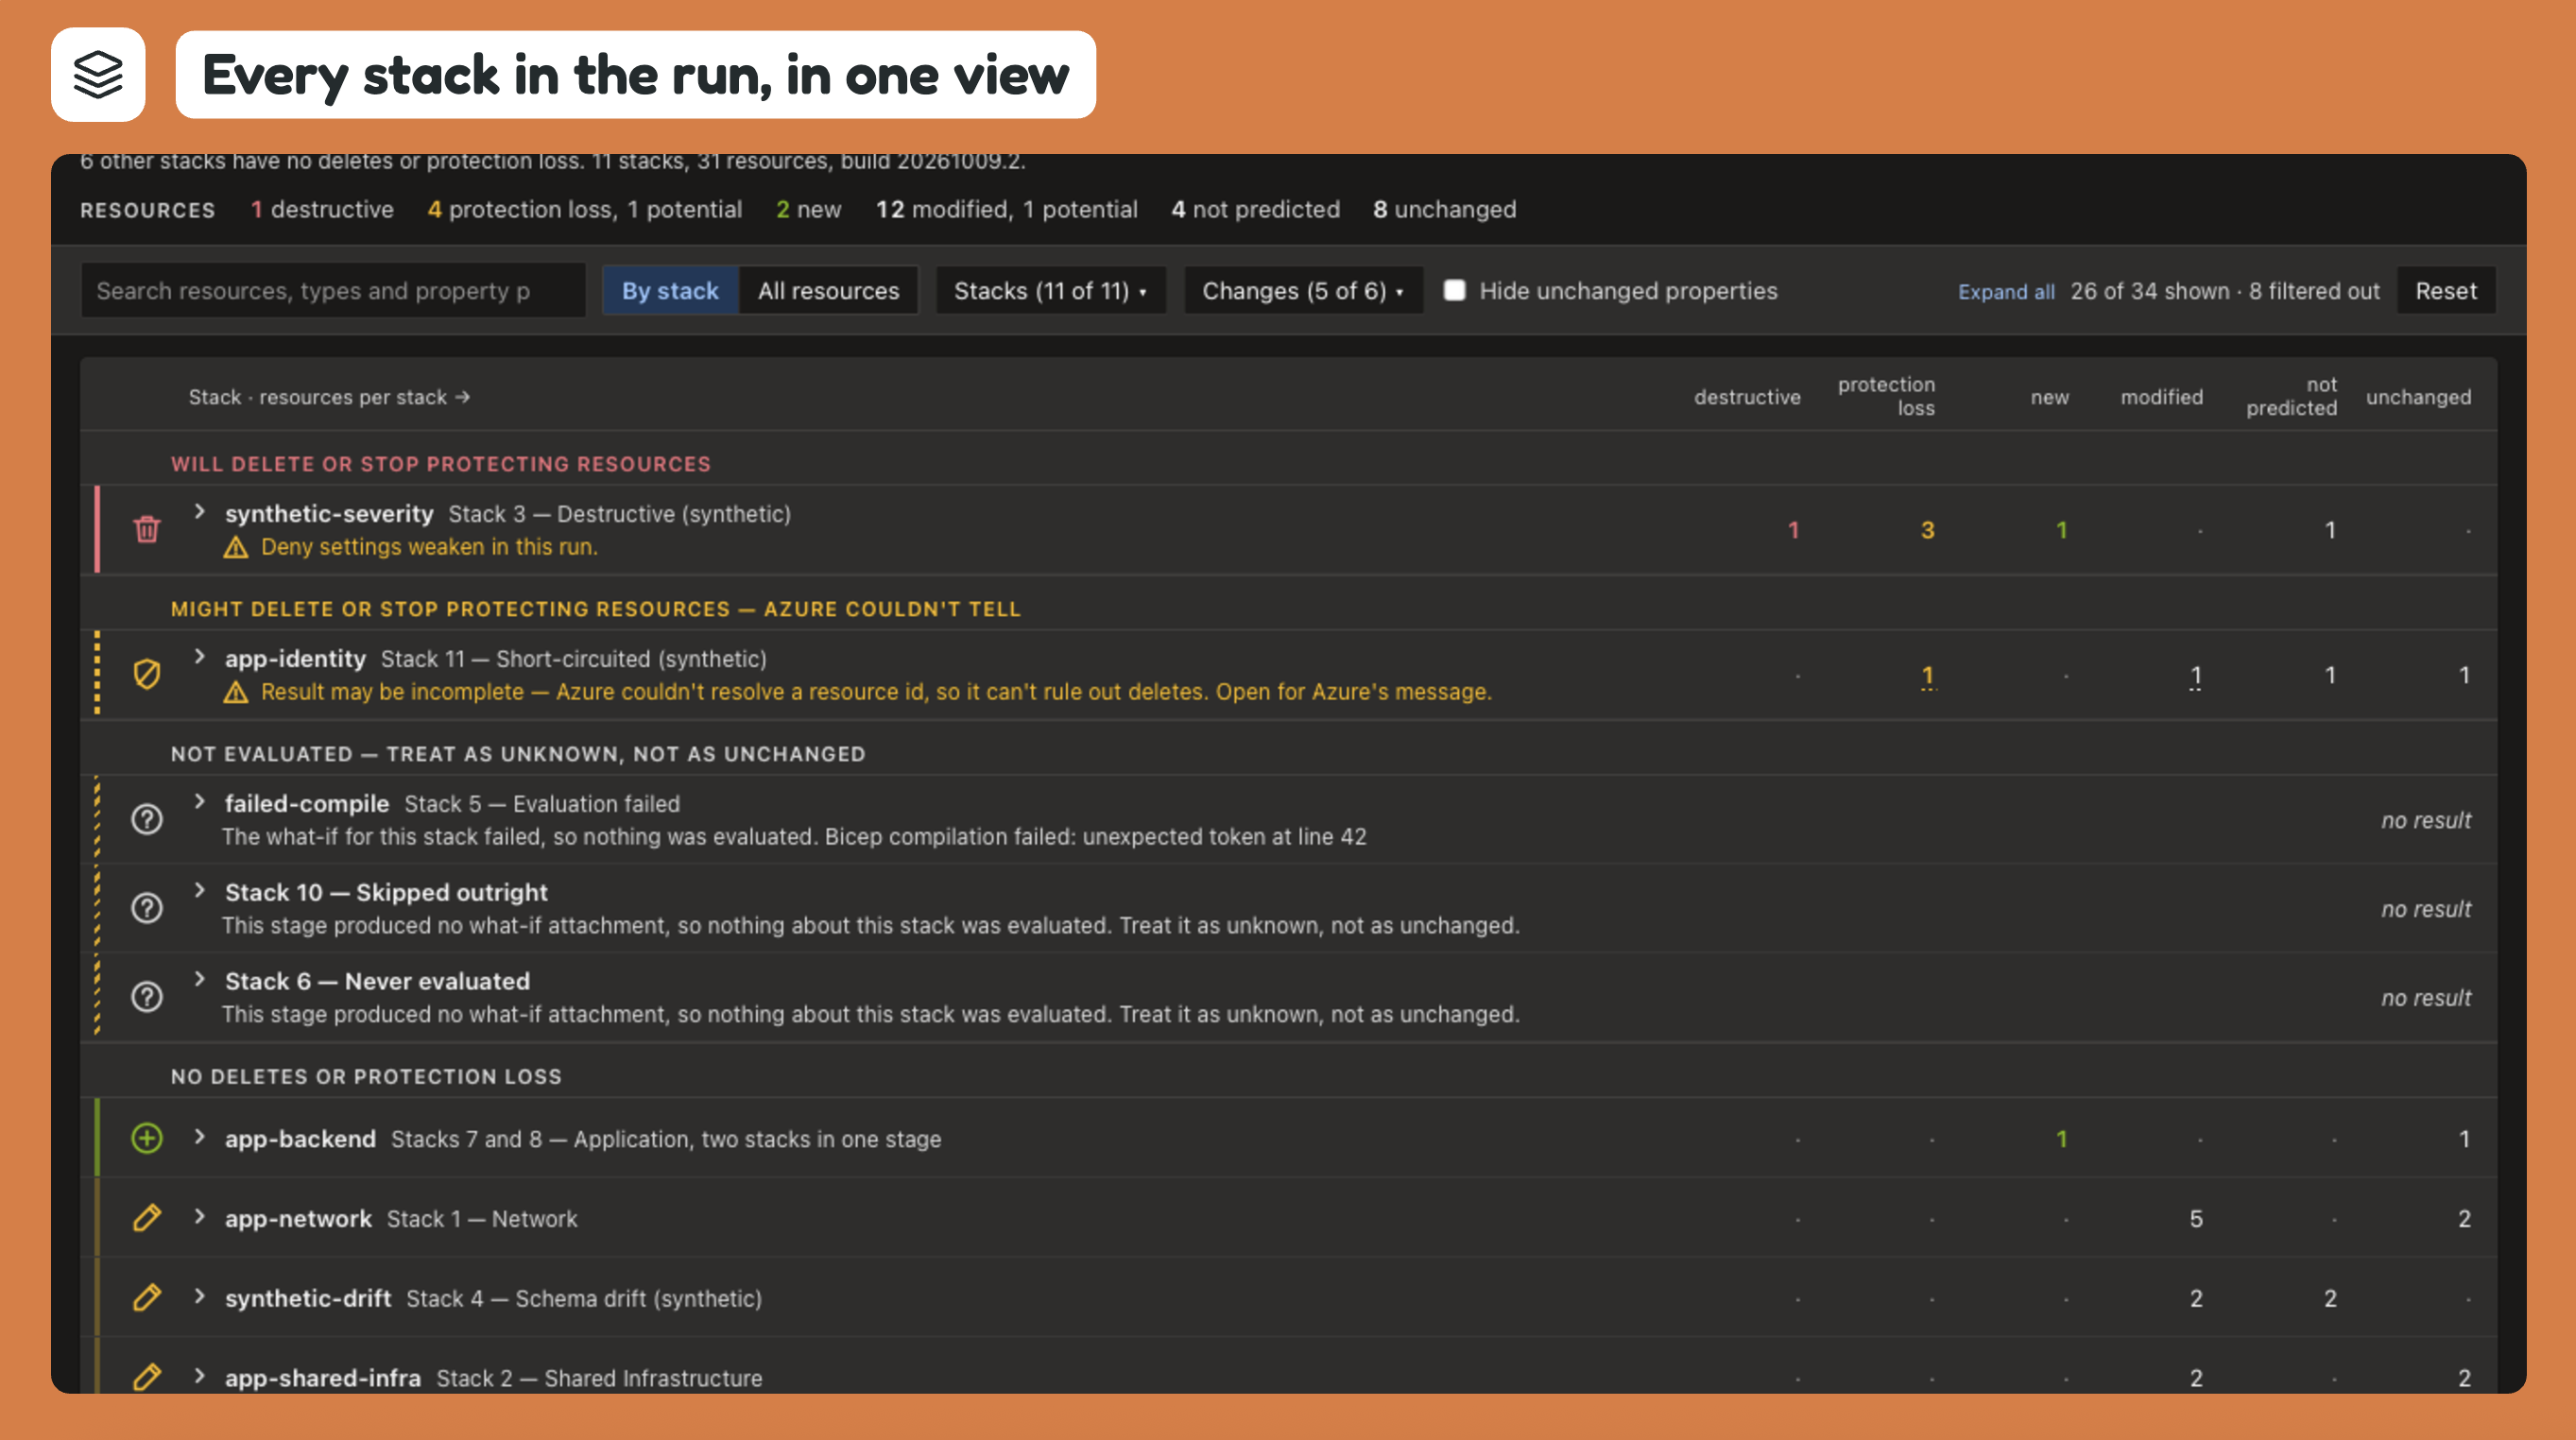The height and width of the screenshot is (1440, 2576).
Task: Expand Stack 10 Skipped outright row
Action: pyautogui.click(x=199, y=891)
